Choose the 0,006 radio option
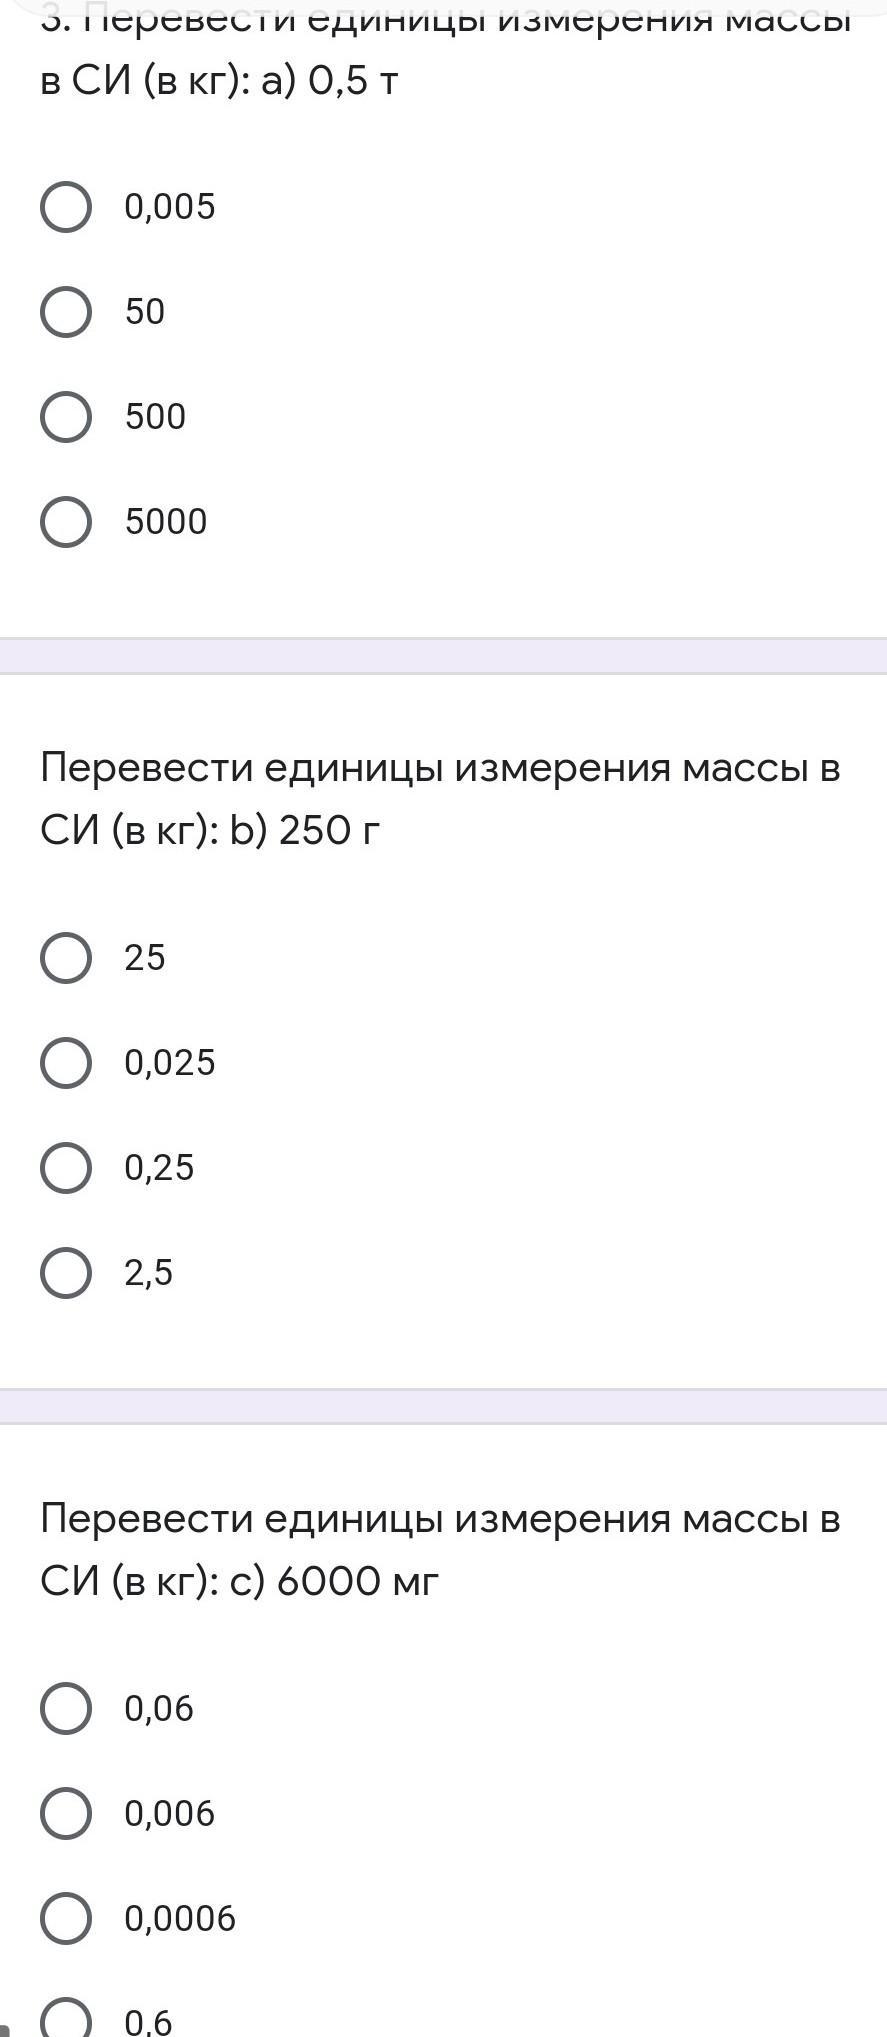Screen dimensions: 887x2037 [x=66, y=1814]
